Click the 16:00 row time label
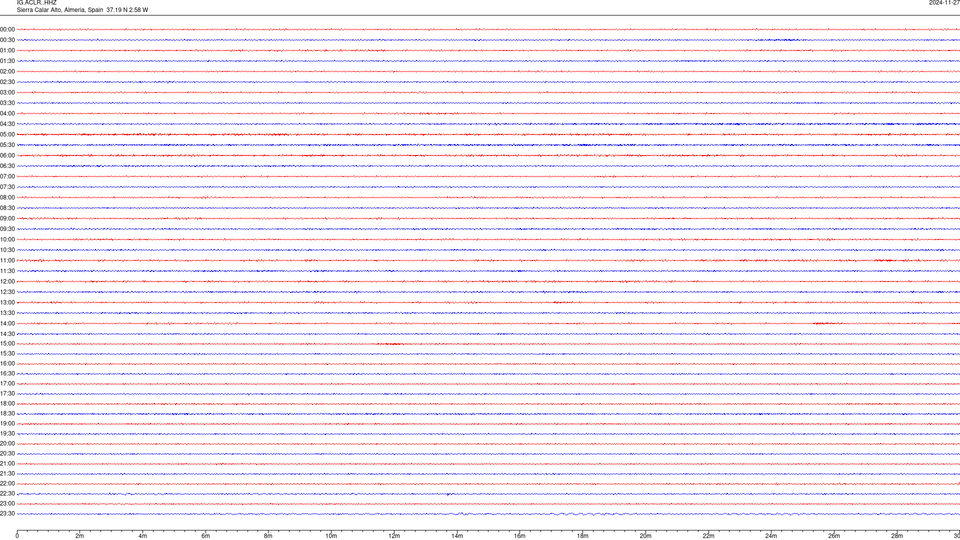Screen dimensions: 960x540 (x=7, y=364)
